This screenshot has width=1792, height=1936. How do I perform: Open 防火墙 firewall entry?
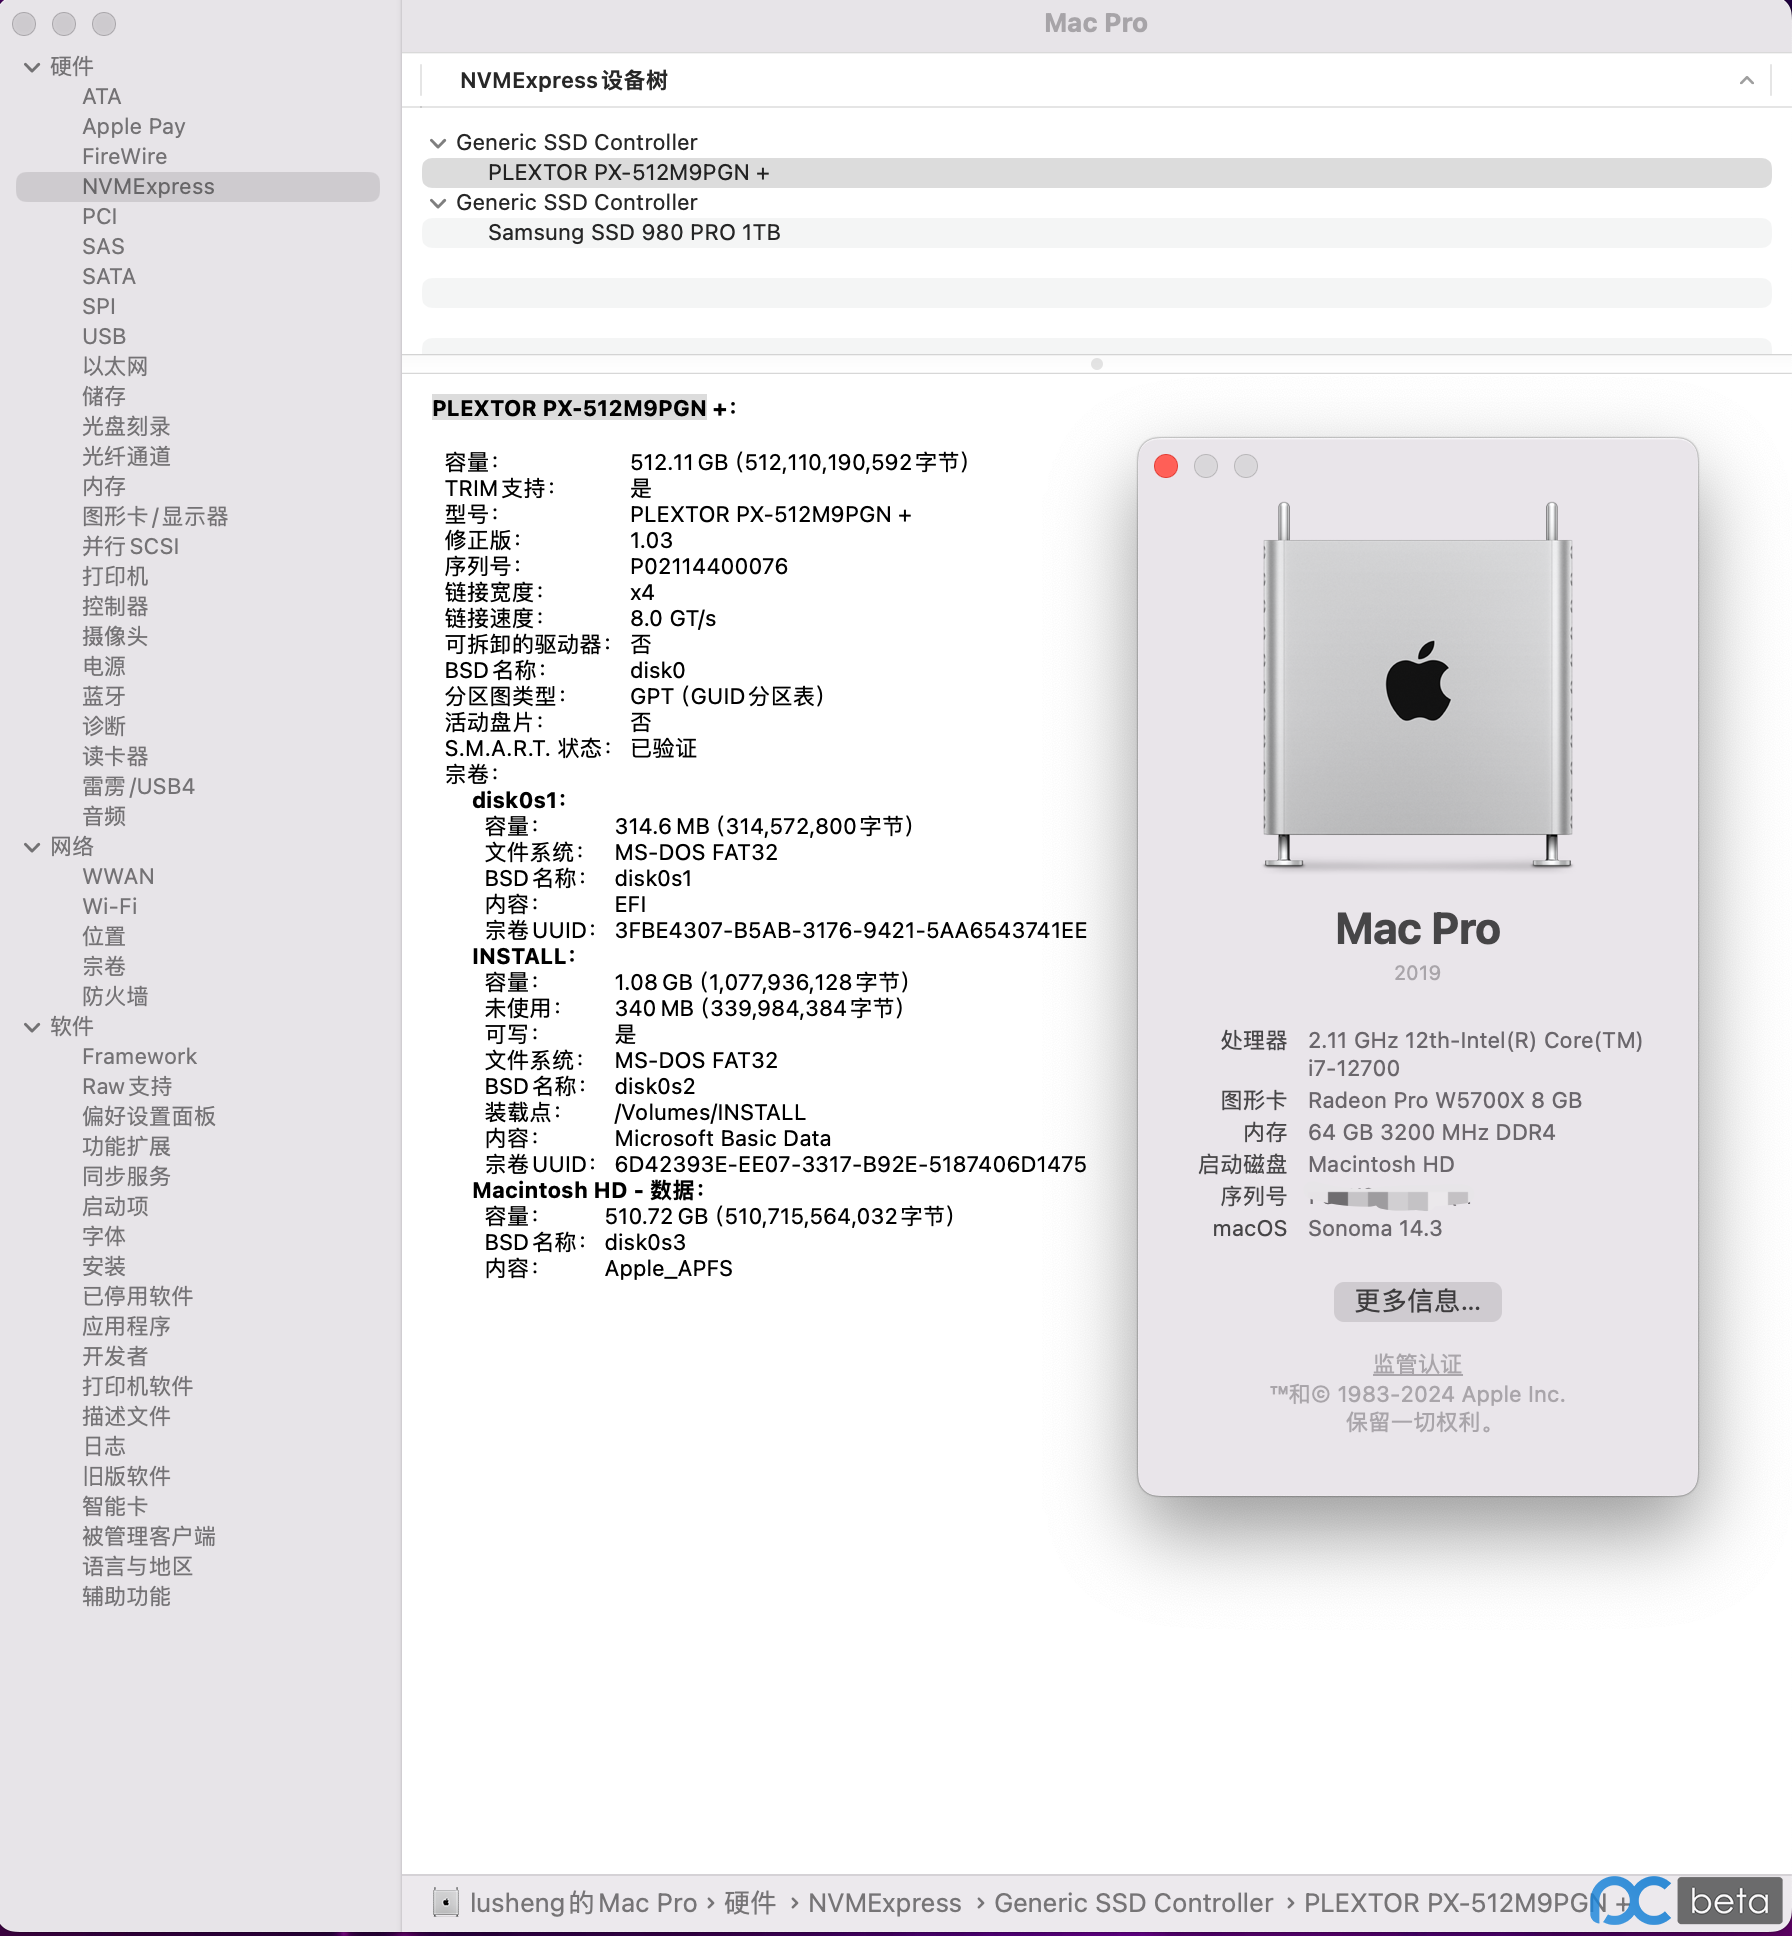[x=115, y=997]
